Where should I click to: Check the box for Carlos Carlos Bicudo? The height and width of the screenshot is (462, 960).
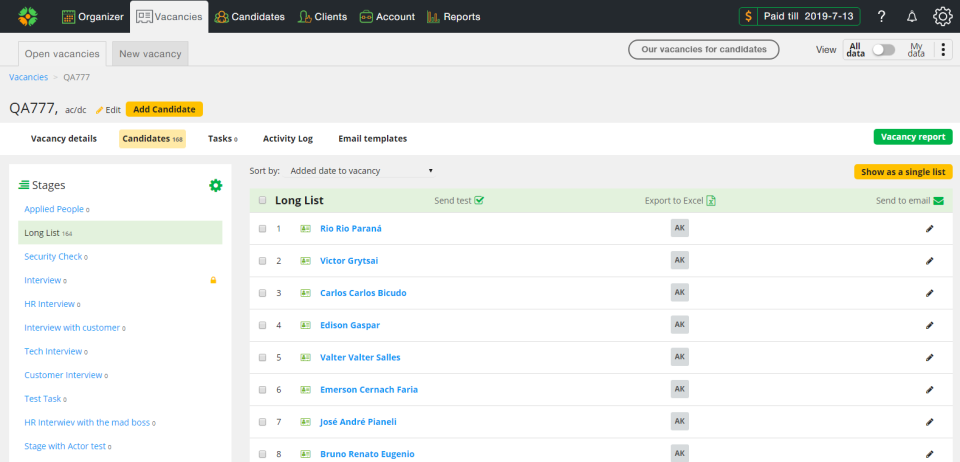point(263,293)
